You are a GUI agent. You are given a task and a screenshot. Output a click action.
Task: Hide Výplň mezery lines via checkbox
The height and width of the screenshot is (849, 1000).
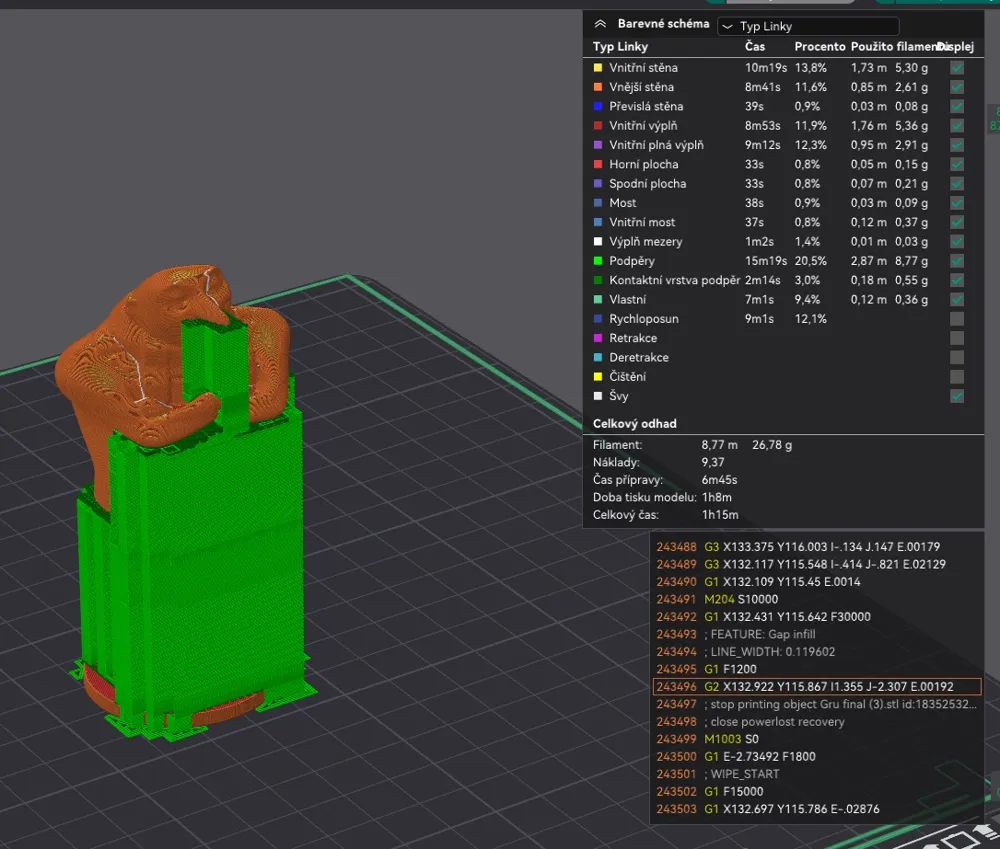coord(957,242)
